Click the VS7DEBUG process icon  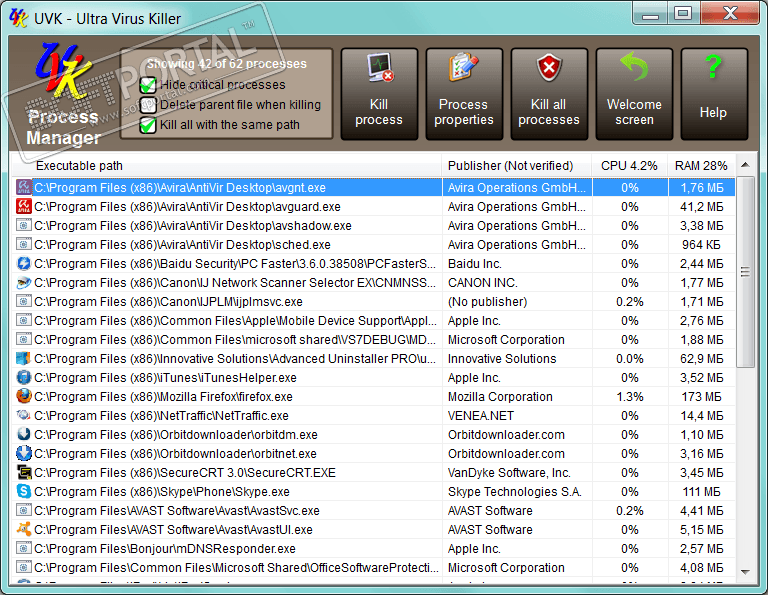[x=24, y=339]
